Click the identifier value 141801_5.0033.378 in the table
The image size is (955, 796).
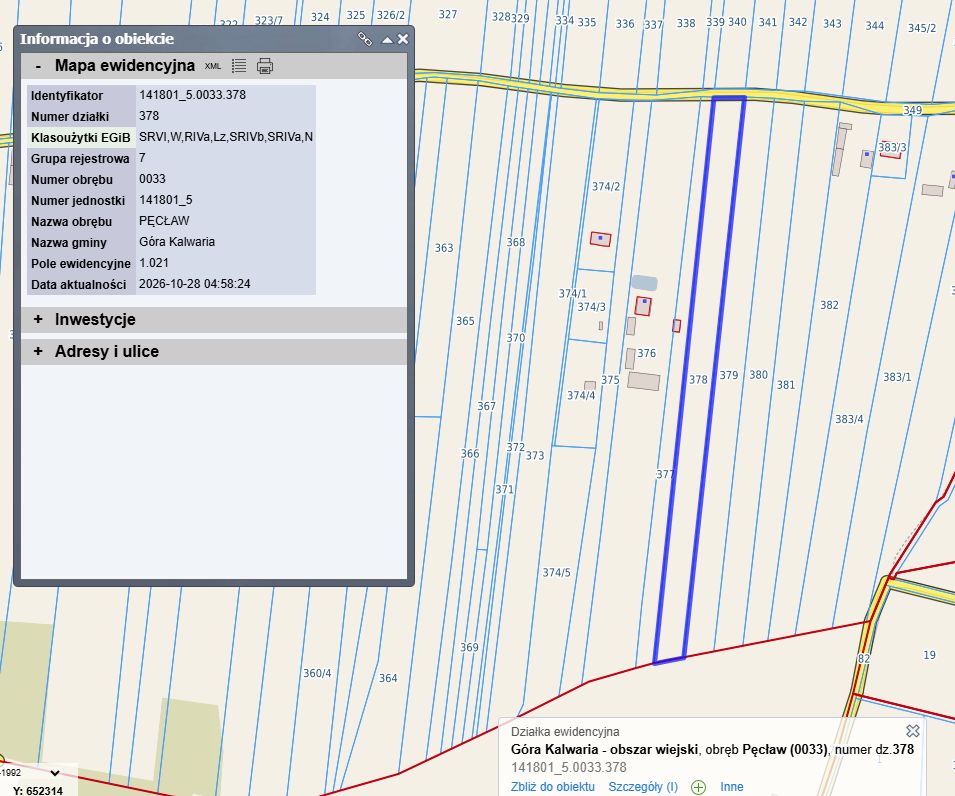(192, 95)
